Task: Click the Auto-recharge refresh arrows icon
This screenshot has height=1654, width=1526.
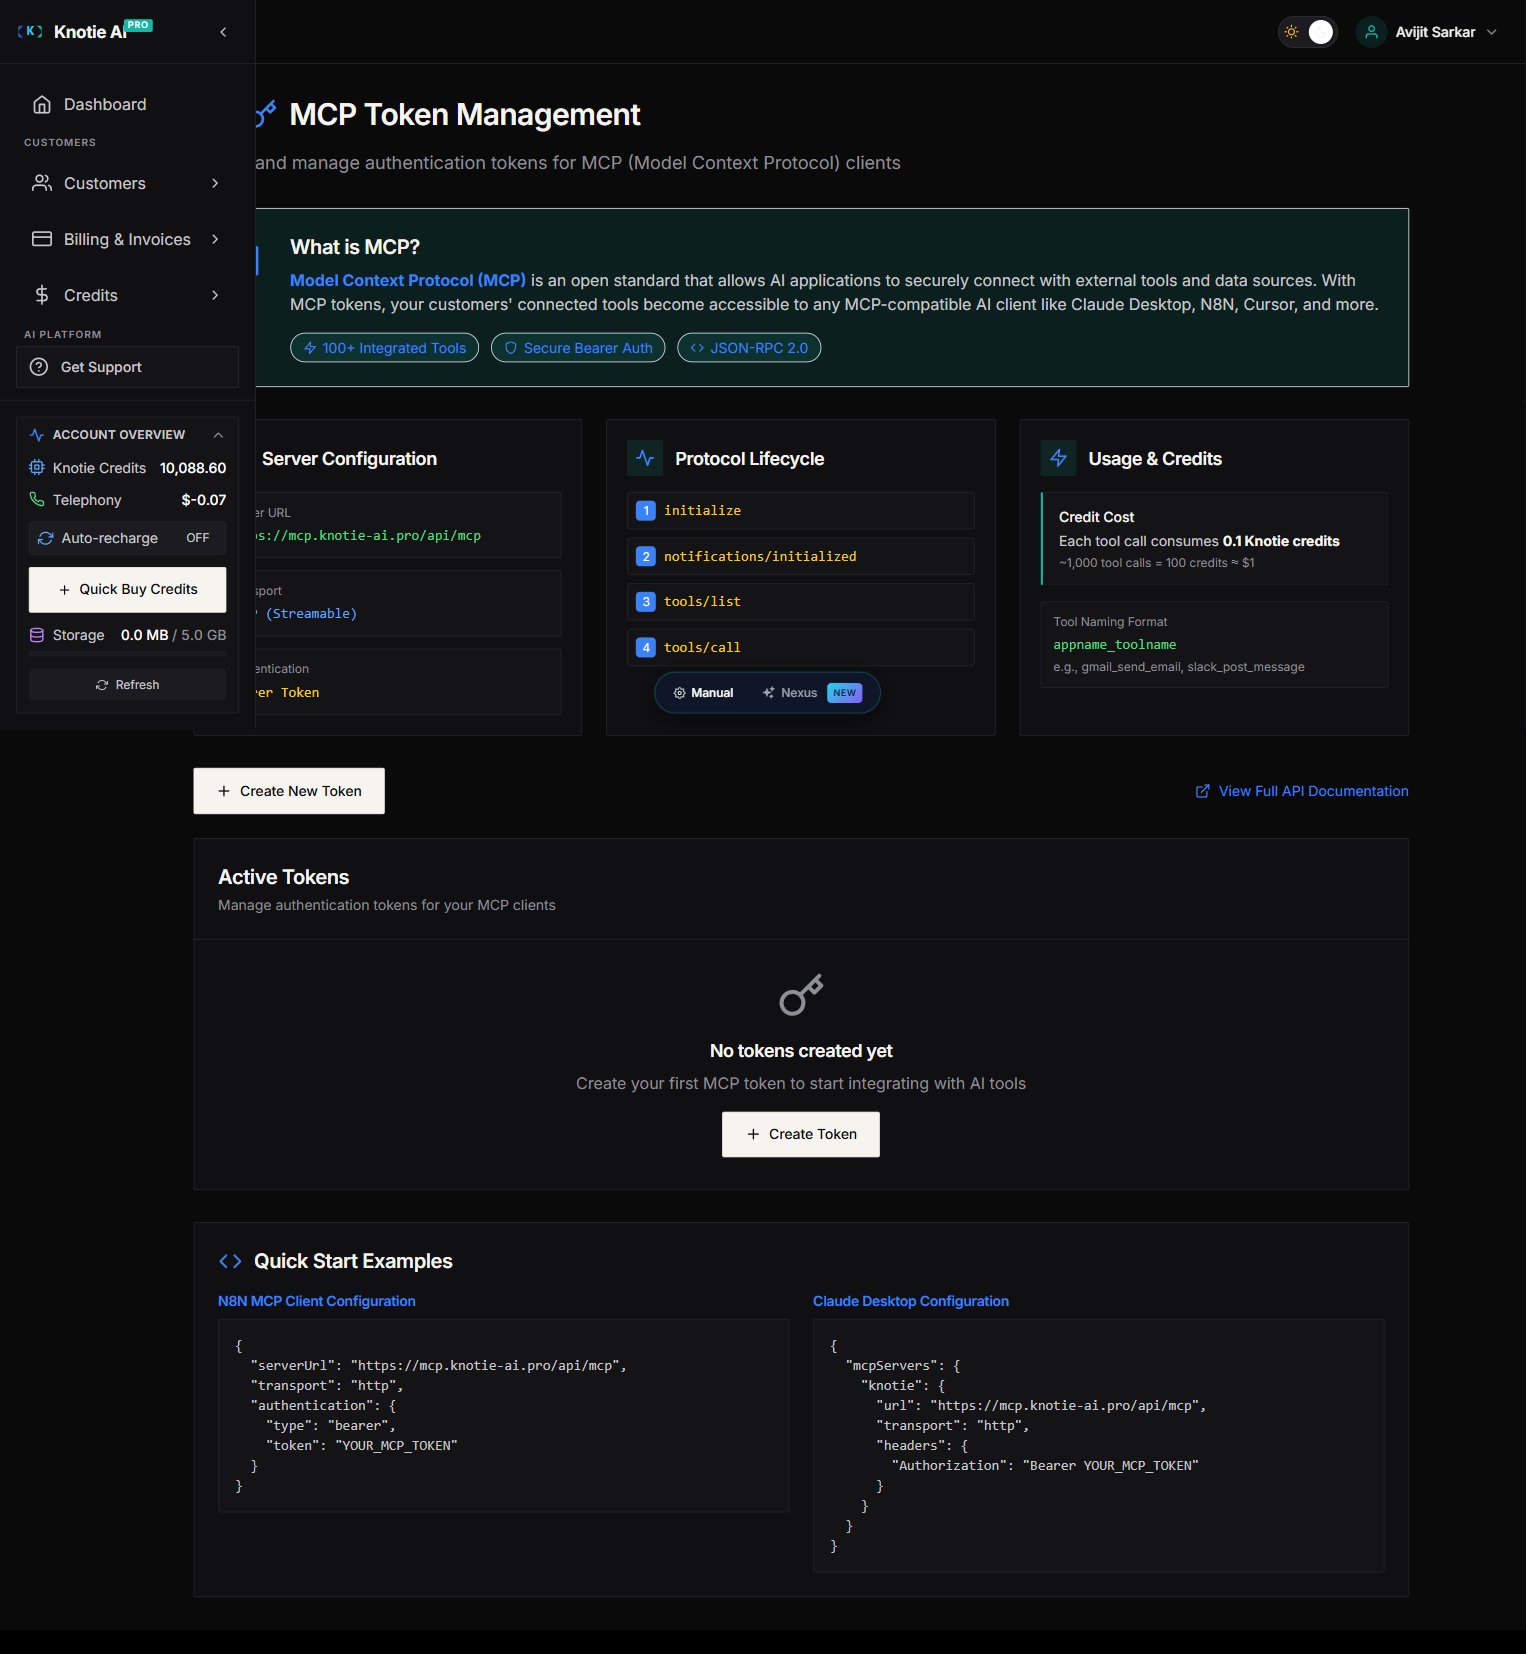Action: tap(46, 538)
